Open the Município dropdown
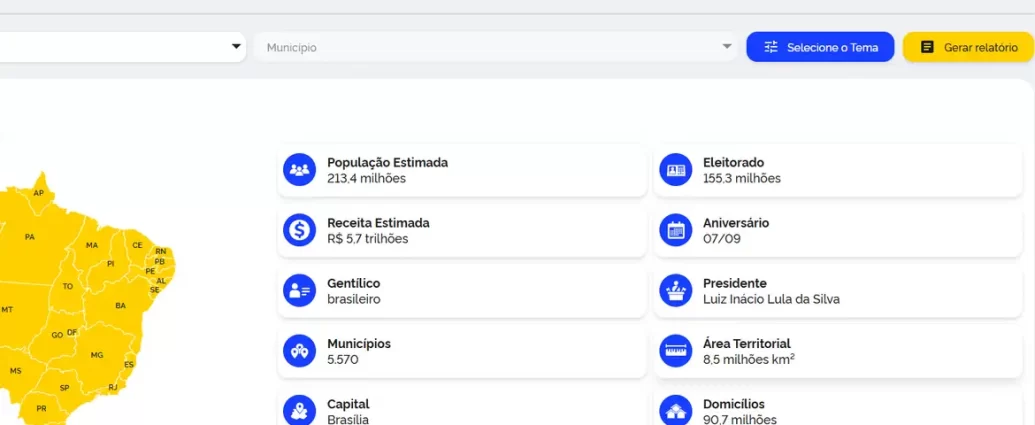This screenshot has width=1035, height=425. tap(490, 47)
